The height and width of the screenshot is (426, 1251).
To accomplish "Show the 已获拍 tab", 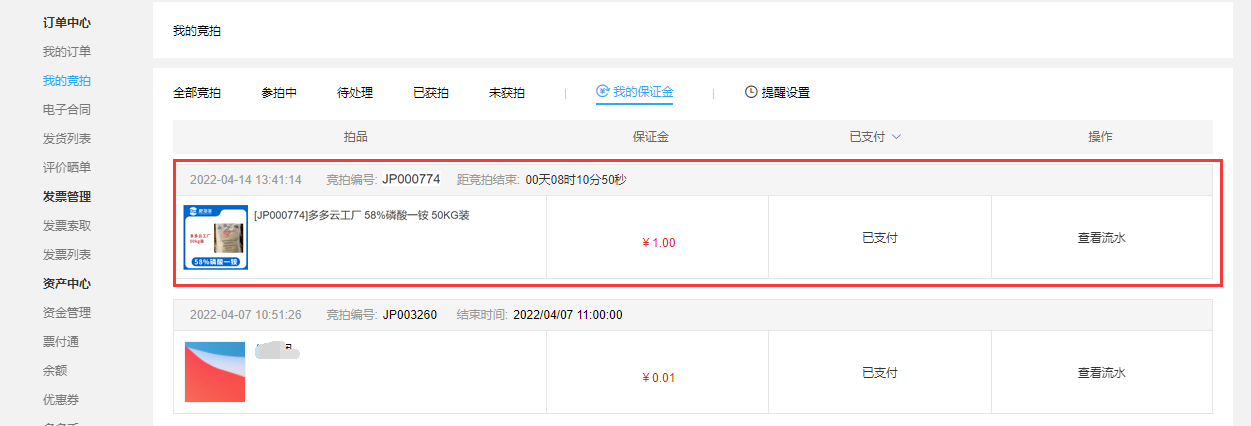I will (431, 93).
